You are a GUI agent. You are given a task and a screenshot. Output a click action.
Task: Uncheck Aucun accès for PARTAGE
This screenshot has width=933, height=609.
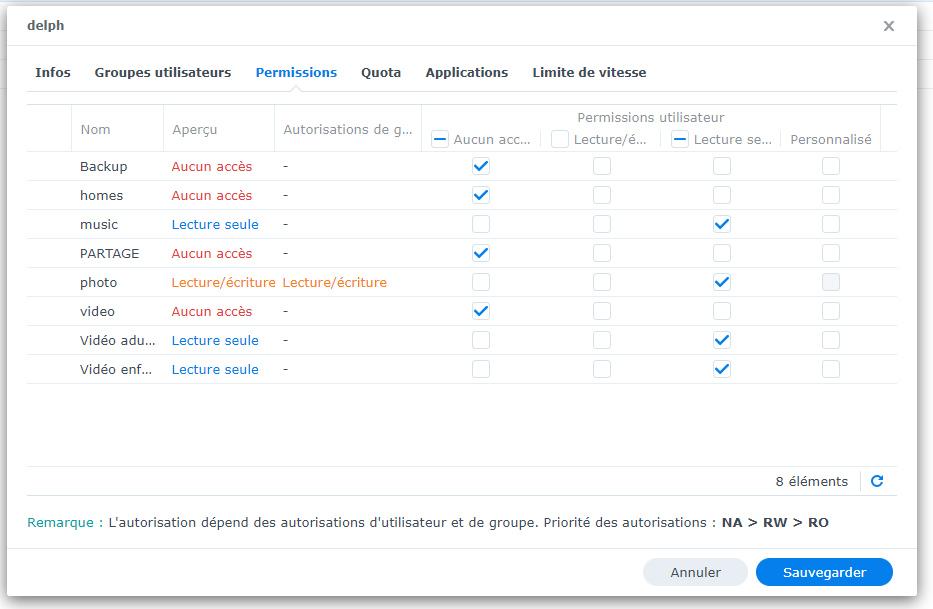pos(481,254)
